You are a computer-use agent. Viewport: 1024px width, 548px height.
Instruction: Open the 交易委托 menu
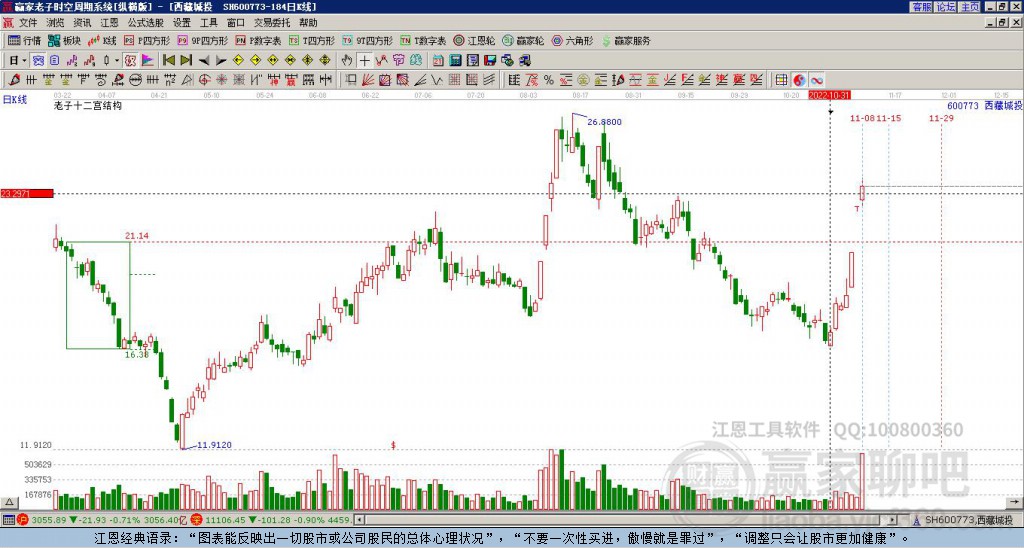pos(272,23)
